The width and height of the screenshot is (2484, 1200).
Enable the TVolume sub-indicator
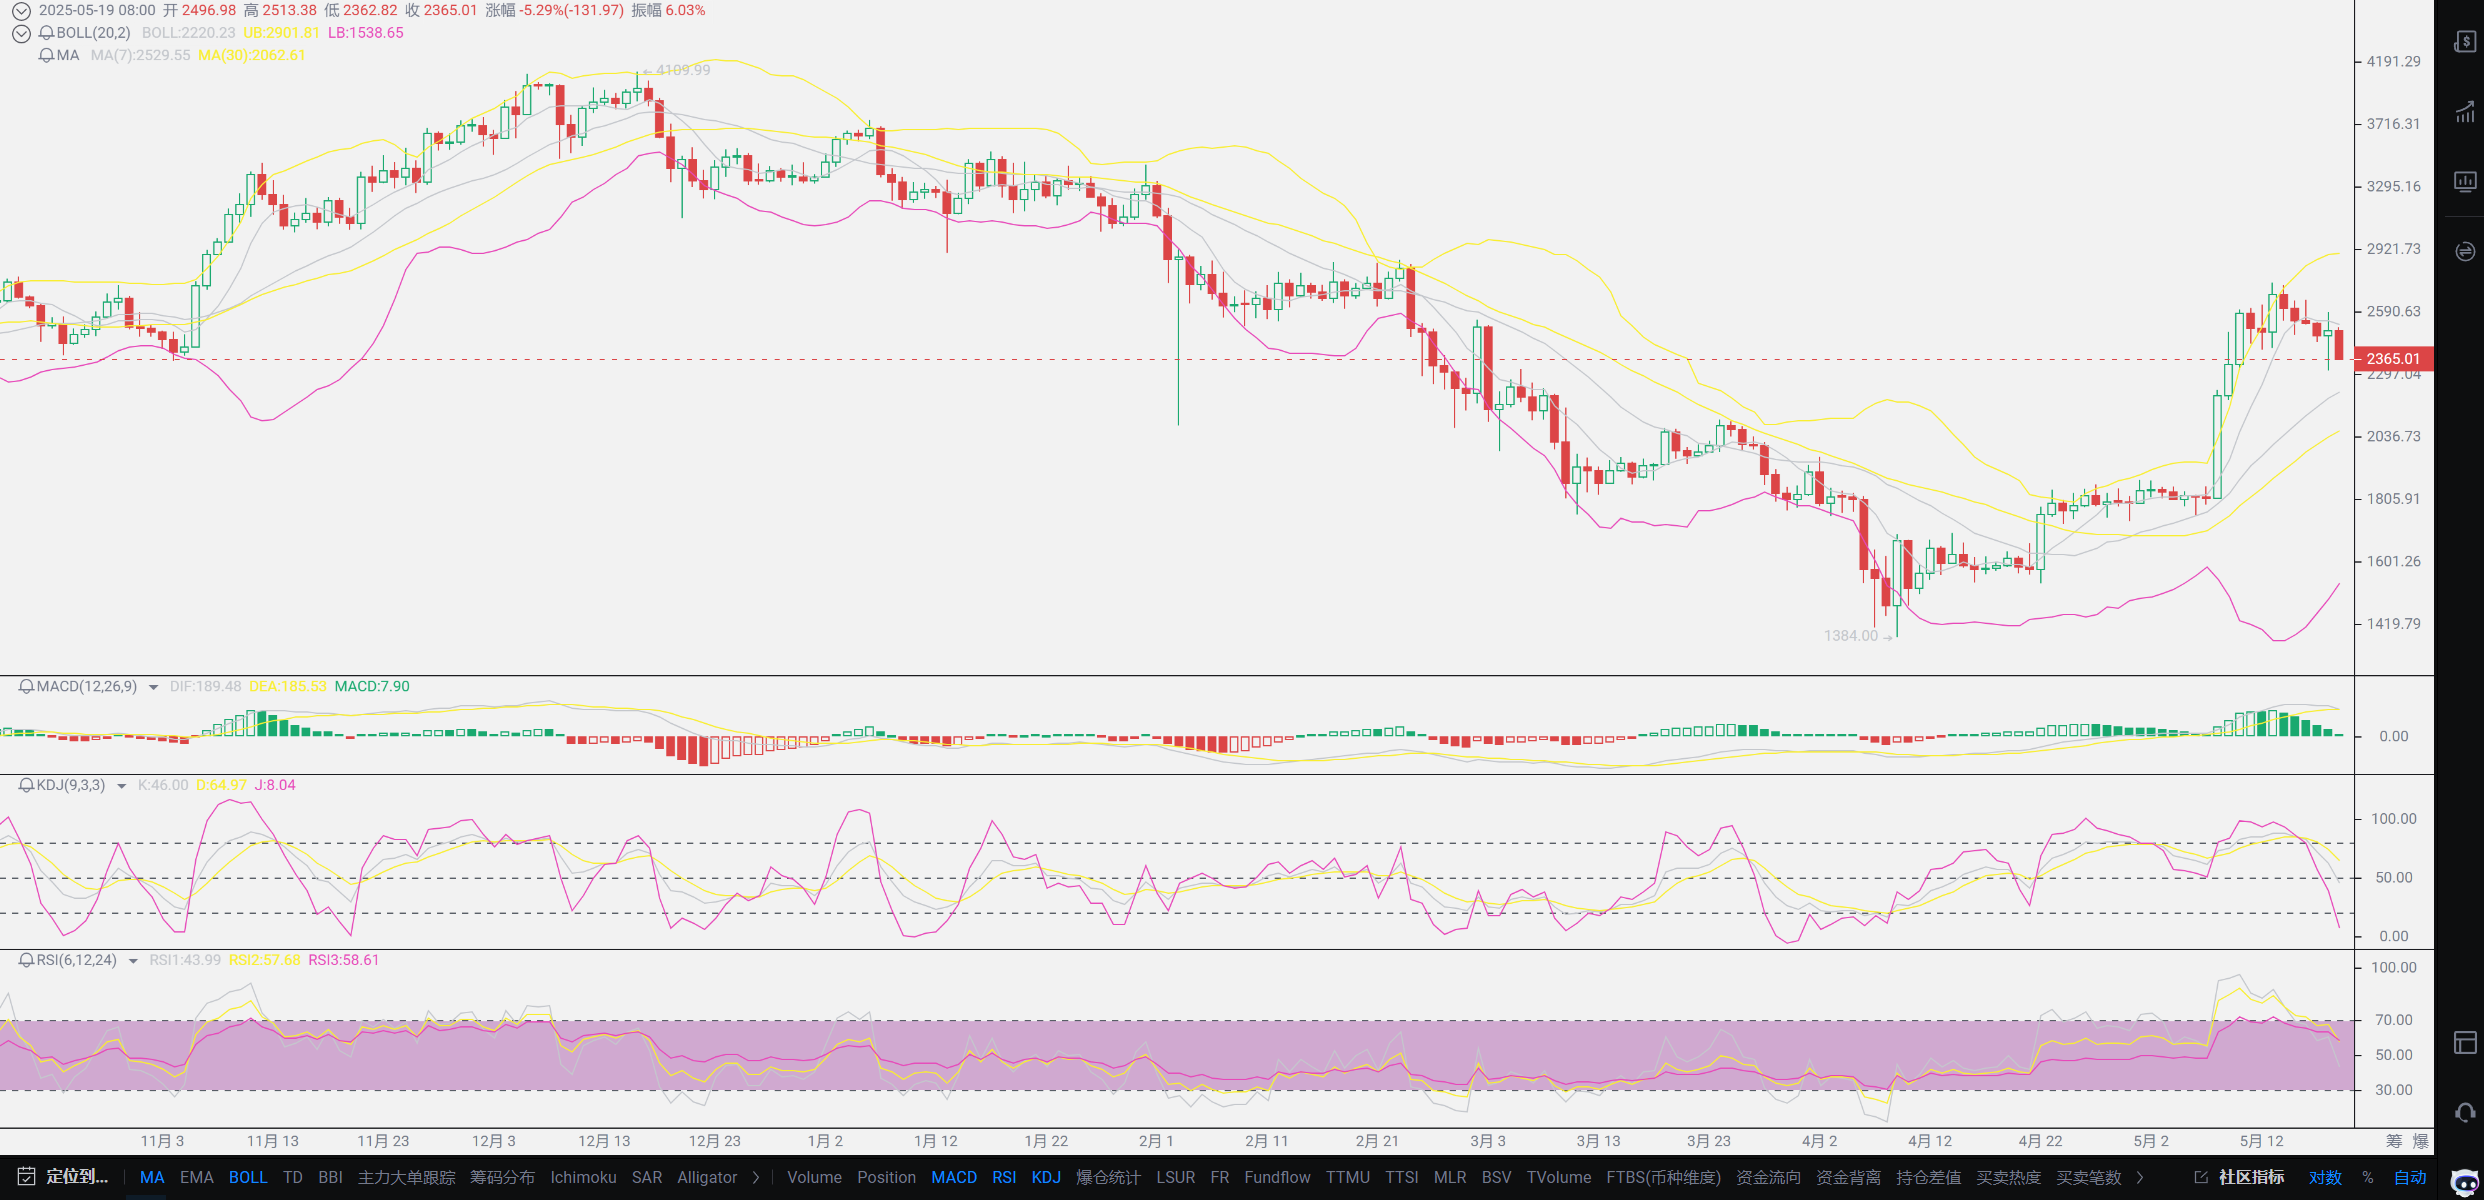point(1559,1178)
